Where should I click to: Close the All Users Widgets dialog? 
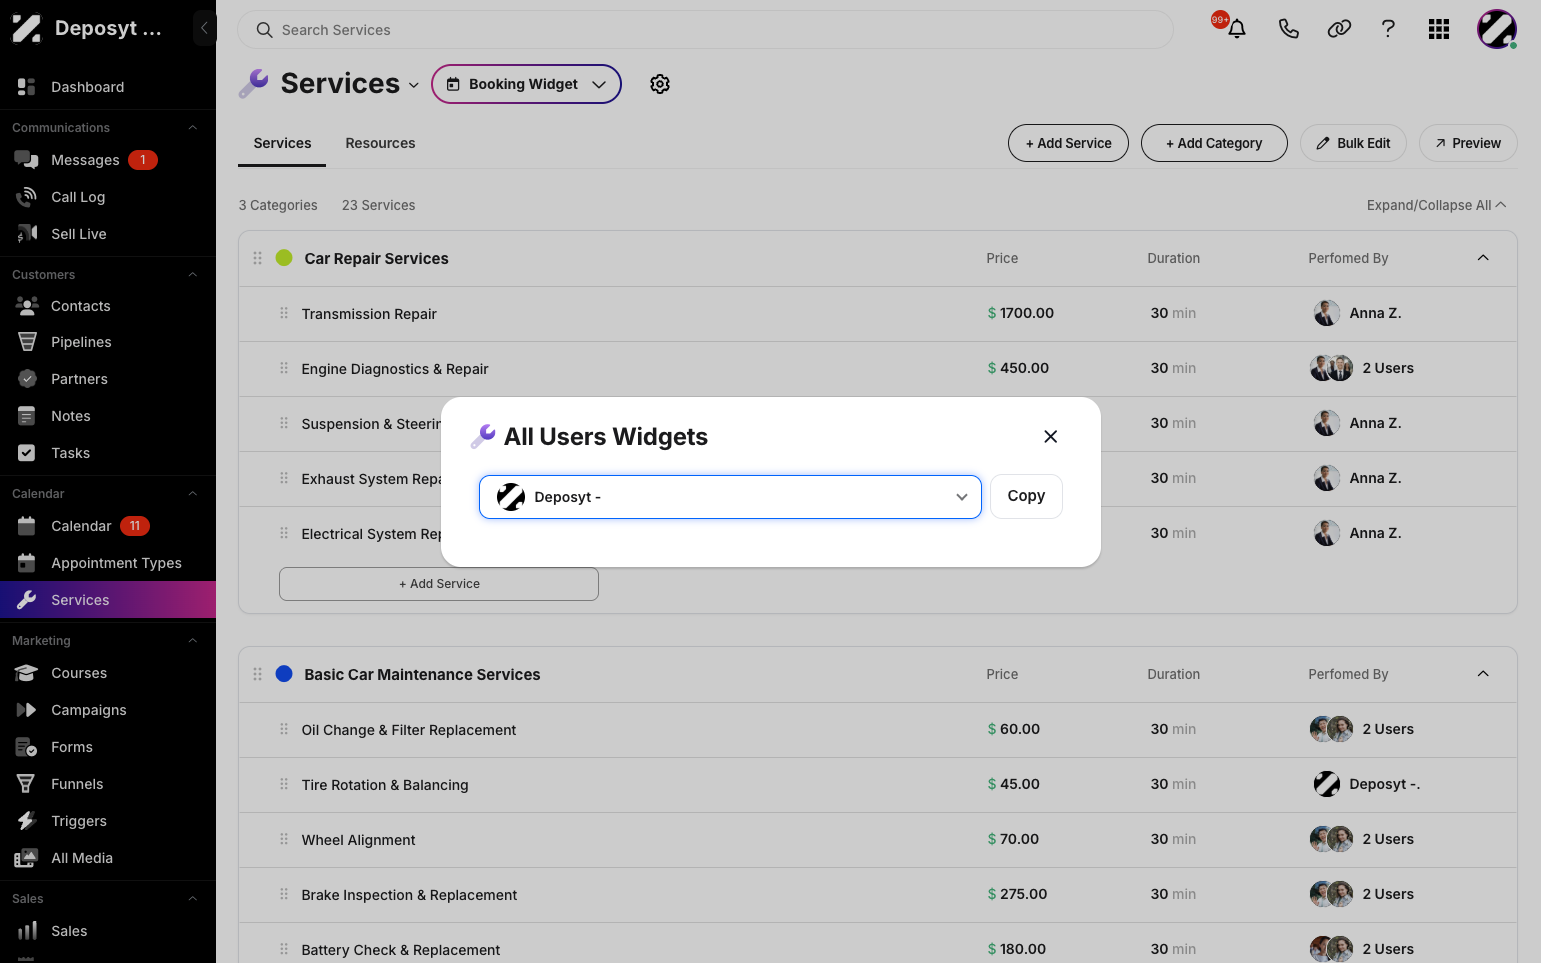click(x=1050, y=436)
